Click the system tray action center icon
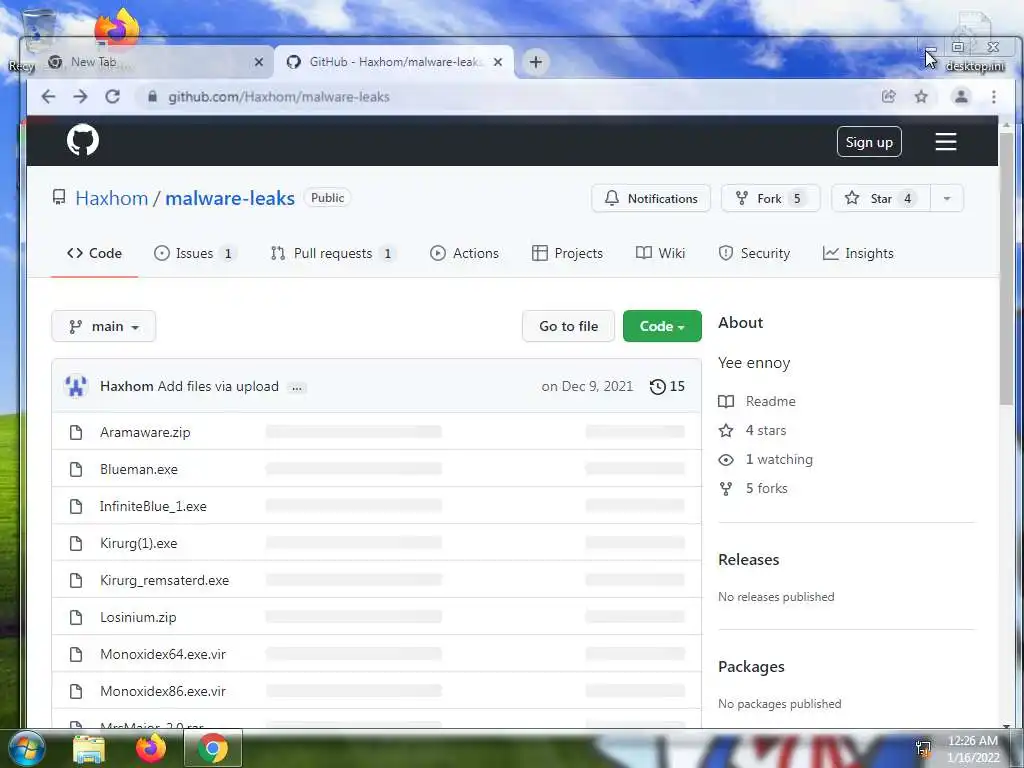 click(923, 749)
